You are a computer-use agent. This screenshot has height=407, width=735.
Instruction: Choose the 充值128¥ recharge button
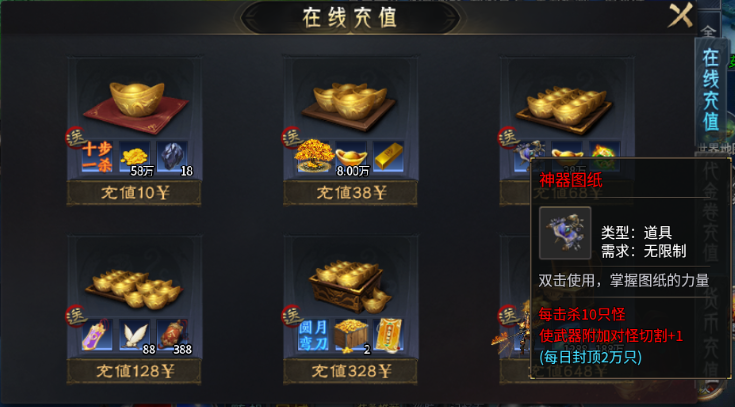(134, 371)
